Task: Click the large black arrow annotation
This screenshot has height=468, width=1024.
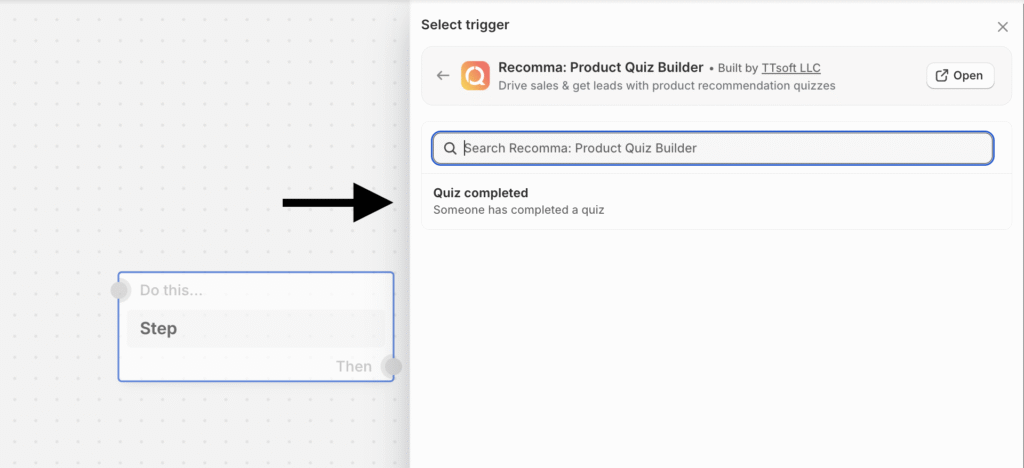Action: 338,203
